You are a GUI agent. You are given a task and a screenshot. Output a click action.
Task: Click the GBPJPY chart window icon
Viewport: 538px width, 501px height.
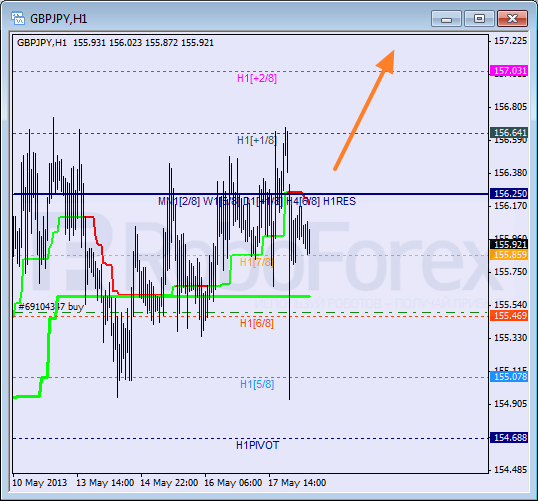[x=17, y=18]
